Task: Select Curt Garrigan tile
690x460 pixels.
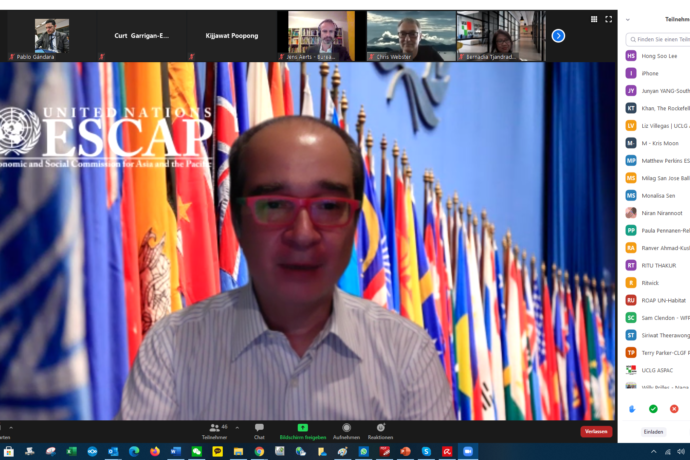Action: 141,36
